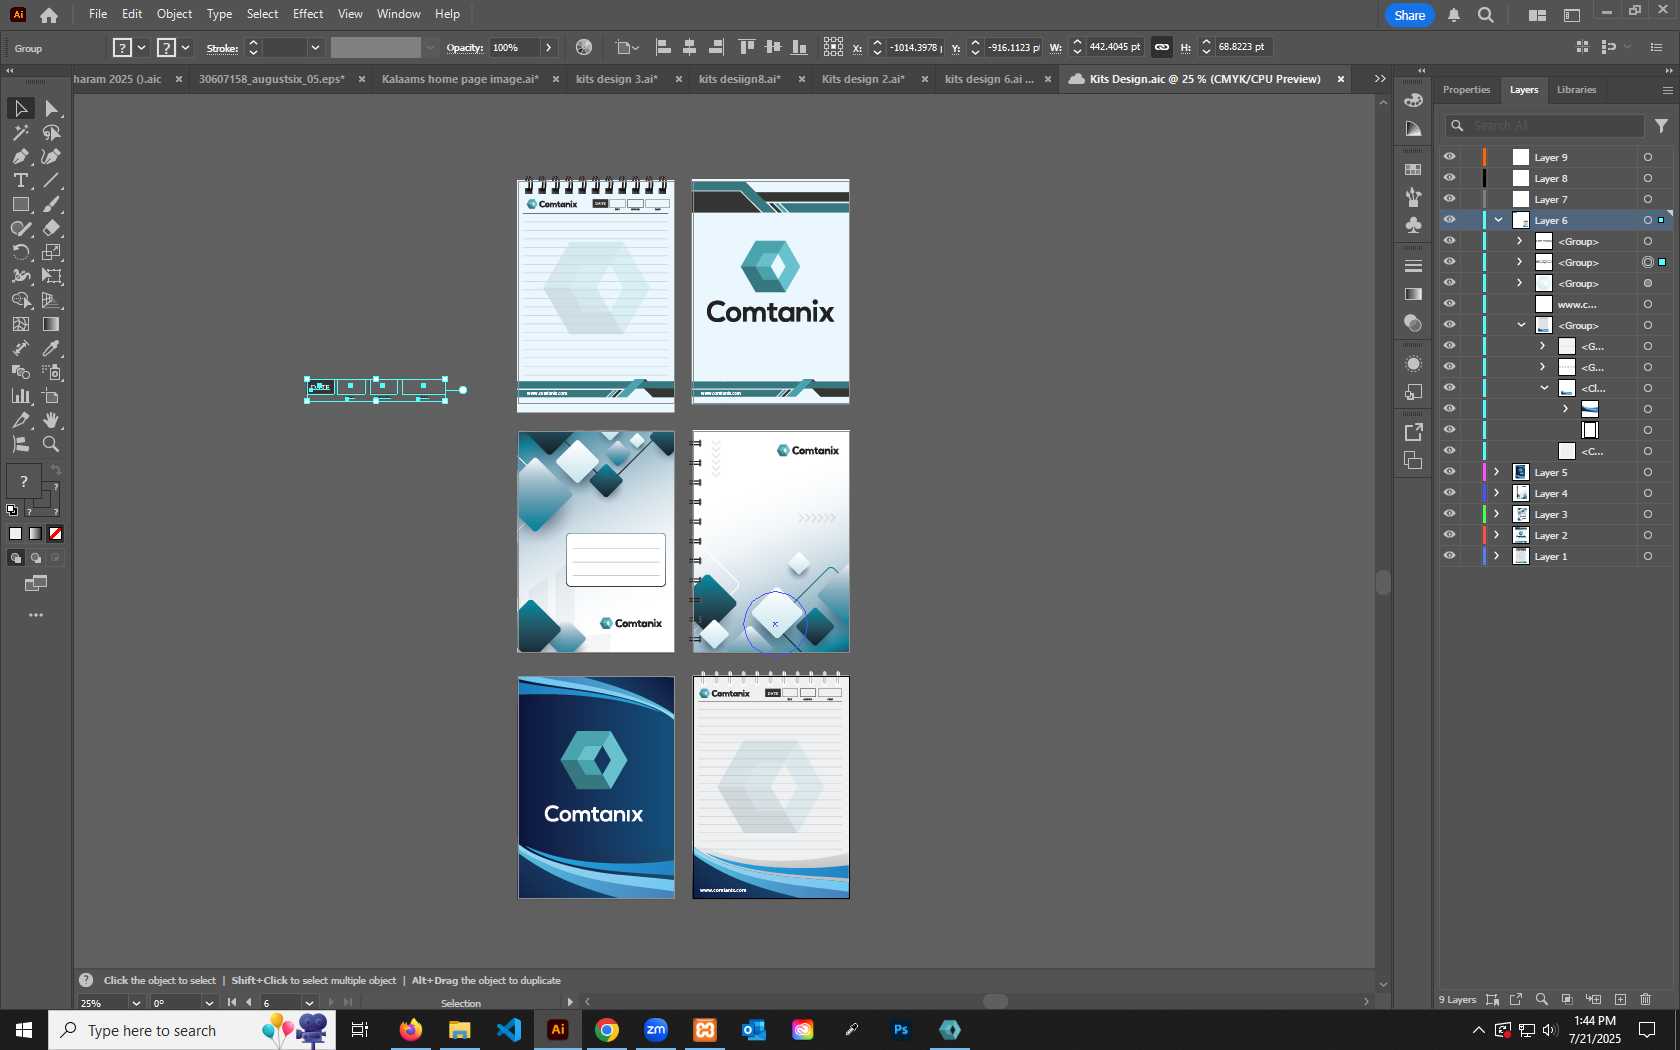
Task: Activate the Type tool
Action: [20, 180]
